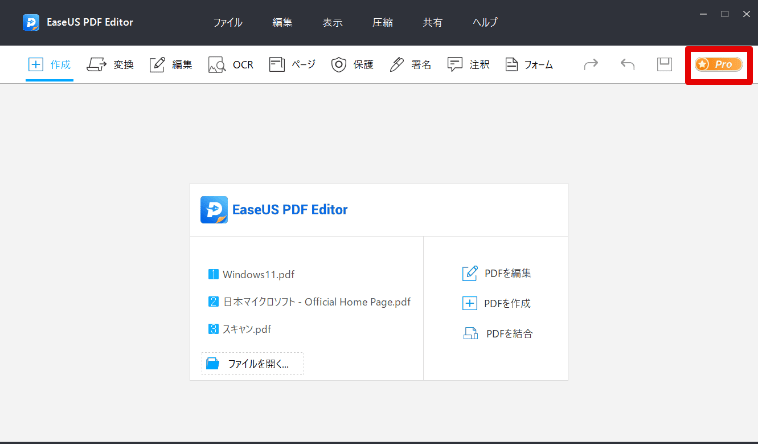Open recent file 日本マイクロソフト - Official Home Page.pdf
The image size is (758, 444).
click(309, 302)
